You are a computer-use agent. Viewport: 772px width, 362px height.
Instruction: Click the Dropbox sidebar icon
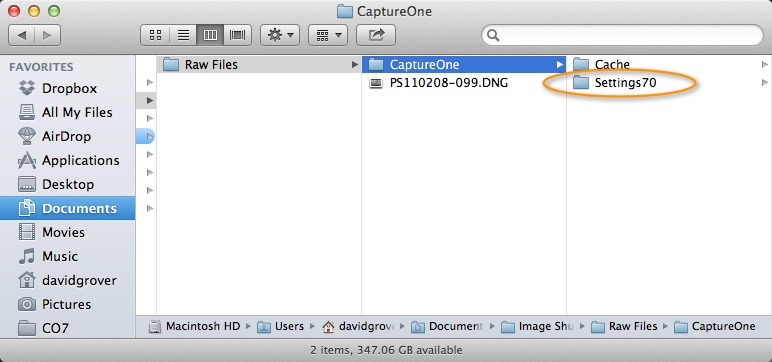(27, 88)
